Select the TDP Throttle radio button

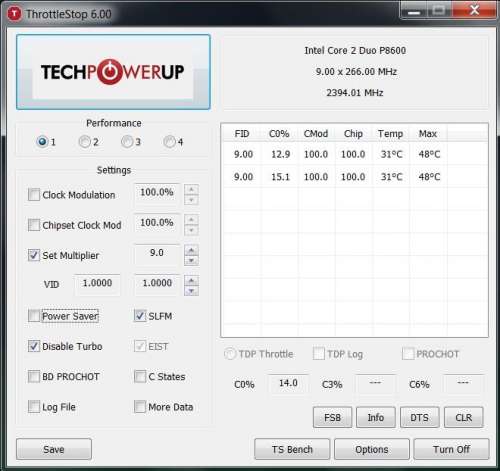tap(230, 354)
